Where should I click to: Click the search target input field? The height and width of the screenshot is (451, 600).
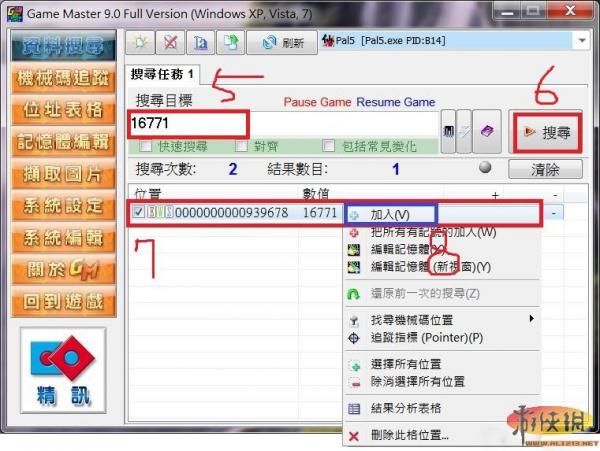pos(284,124)
